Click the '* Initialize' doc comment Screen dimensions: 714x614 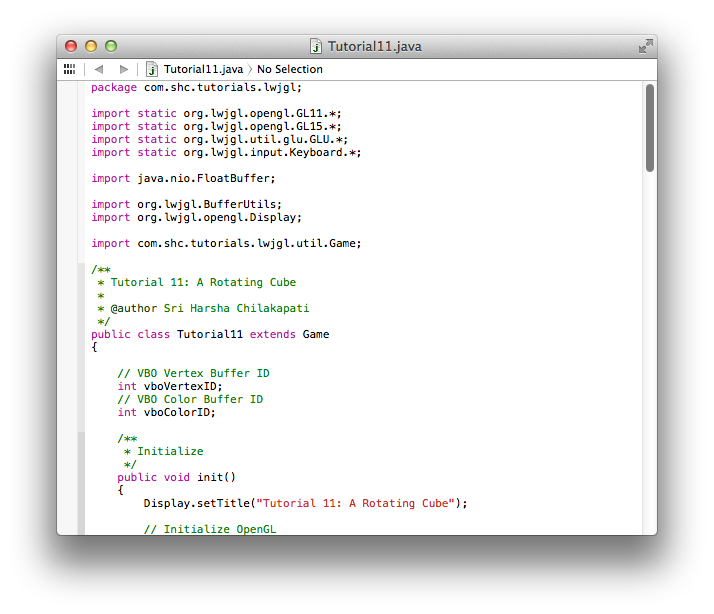coord(163,451)
